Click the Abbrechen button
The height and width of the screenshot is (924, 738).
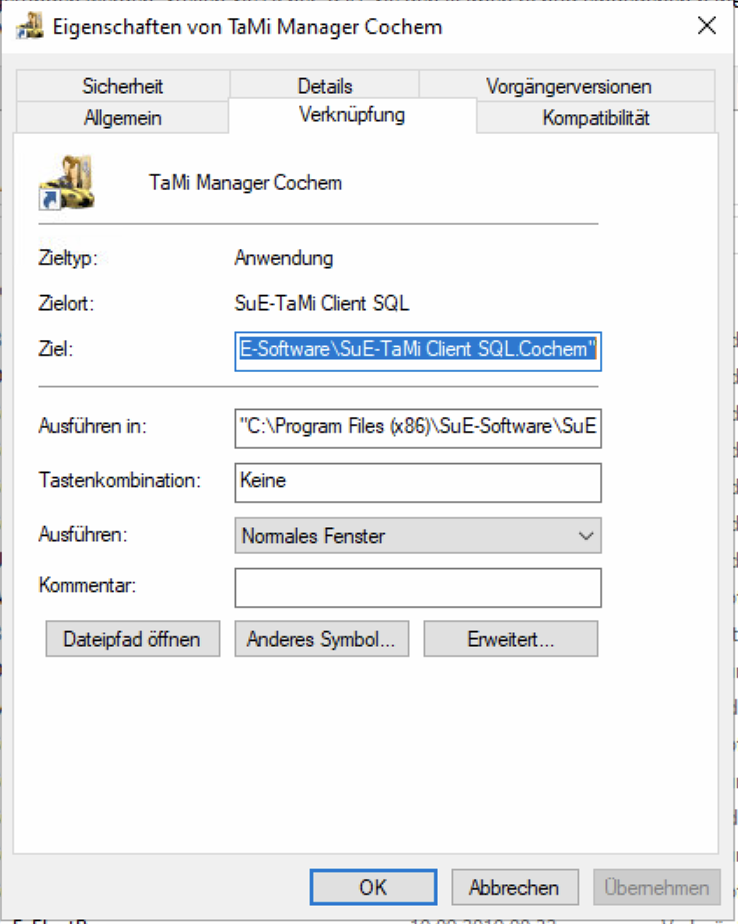tap(515, 887)
